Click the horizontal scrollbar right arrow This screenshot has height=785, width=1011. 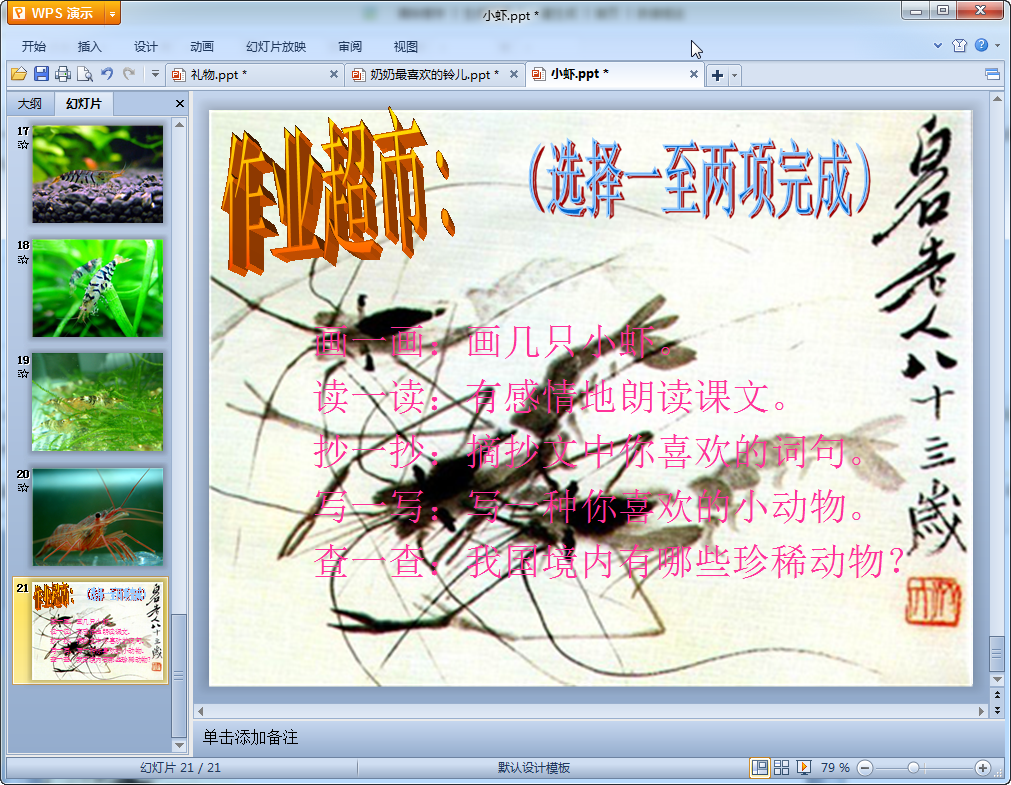click(981, 711)
